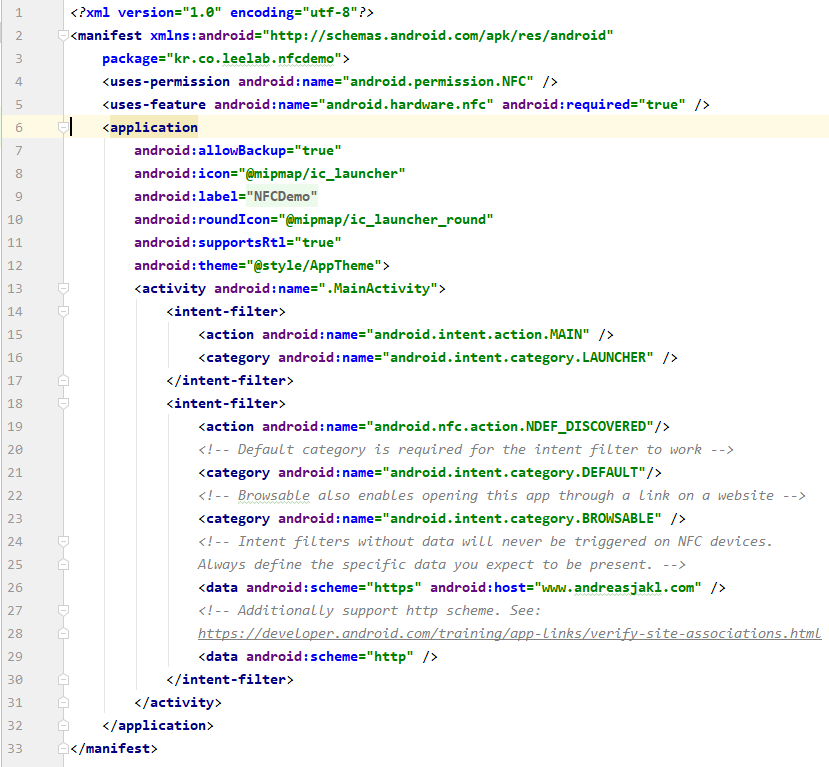This screenshot has width=829, height=767.
Task: Fold the first intent-filter block on line 14
Action: (63, 312)
